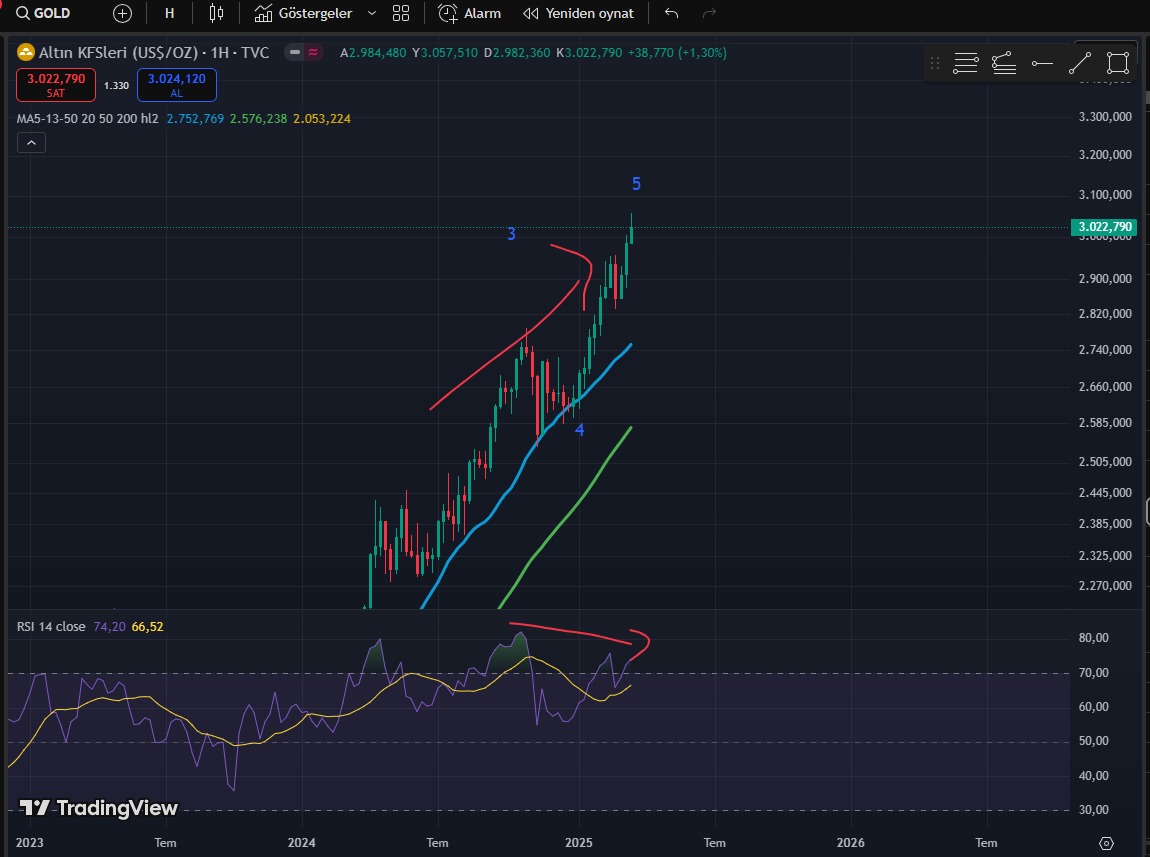Open the symbol search for GOLD
This screenshot has height=857, width=1150.
(45, 13)
